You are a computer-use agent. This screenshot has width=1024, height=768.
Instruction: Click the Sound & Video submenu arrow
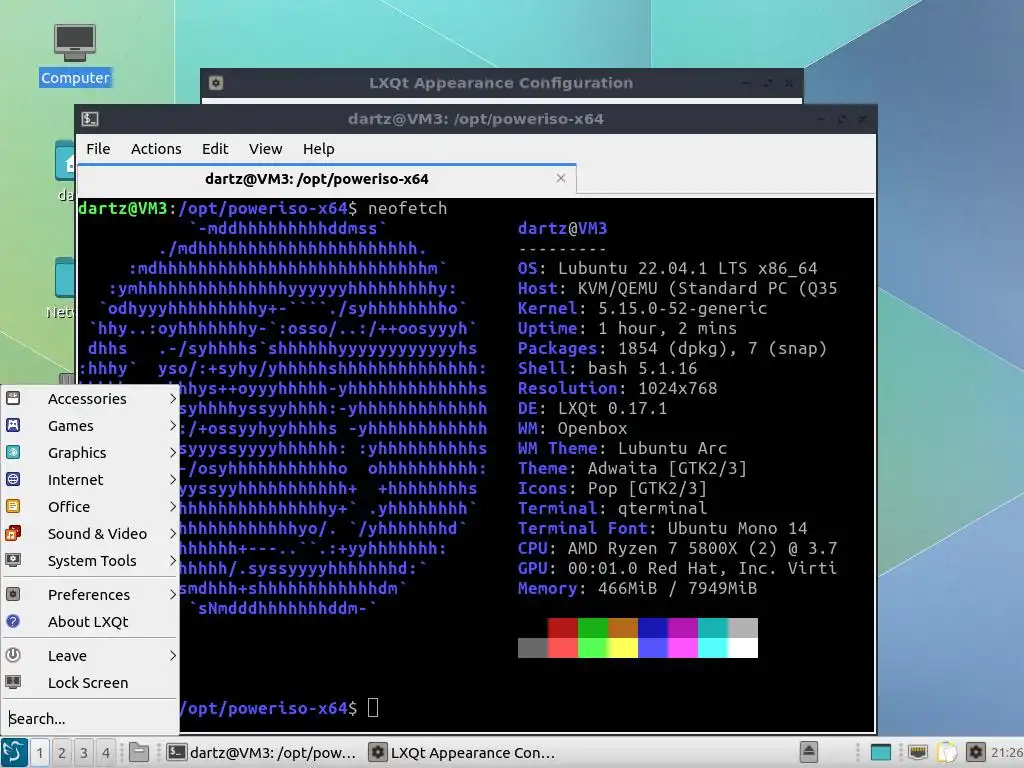click(x=172, y=534)
